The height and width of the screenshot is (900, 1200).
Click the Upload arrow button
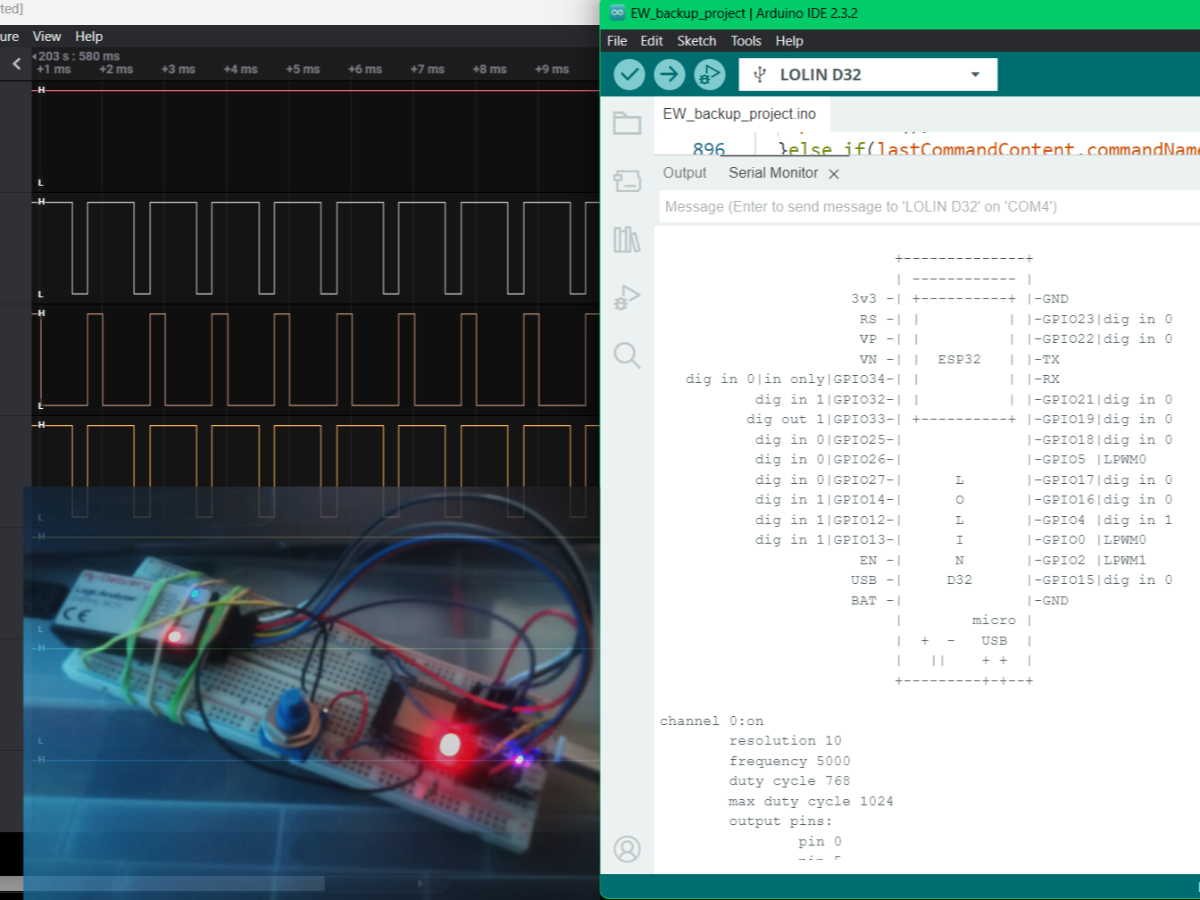pyautogui.click(x=669, y=75)
